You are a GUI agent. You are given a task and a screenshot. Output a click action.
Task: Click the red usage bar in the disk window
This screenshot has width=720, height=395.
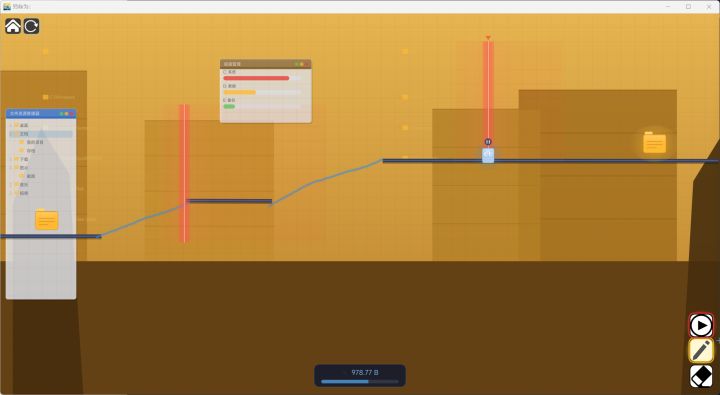click(256, 78)
